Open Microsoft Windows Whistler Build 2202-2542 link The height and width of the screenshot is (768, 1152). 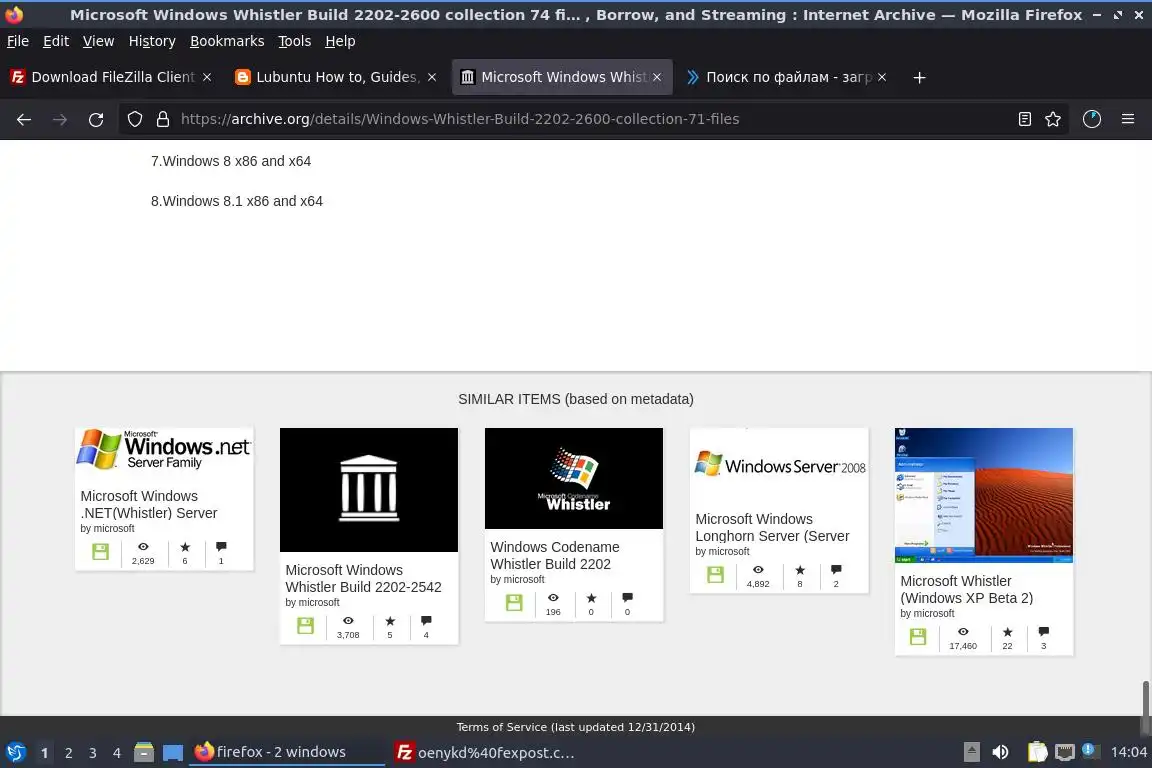[x=363, y=578]
